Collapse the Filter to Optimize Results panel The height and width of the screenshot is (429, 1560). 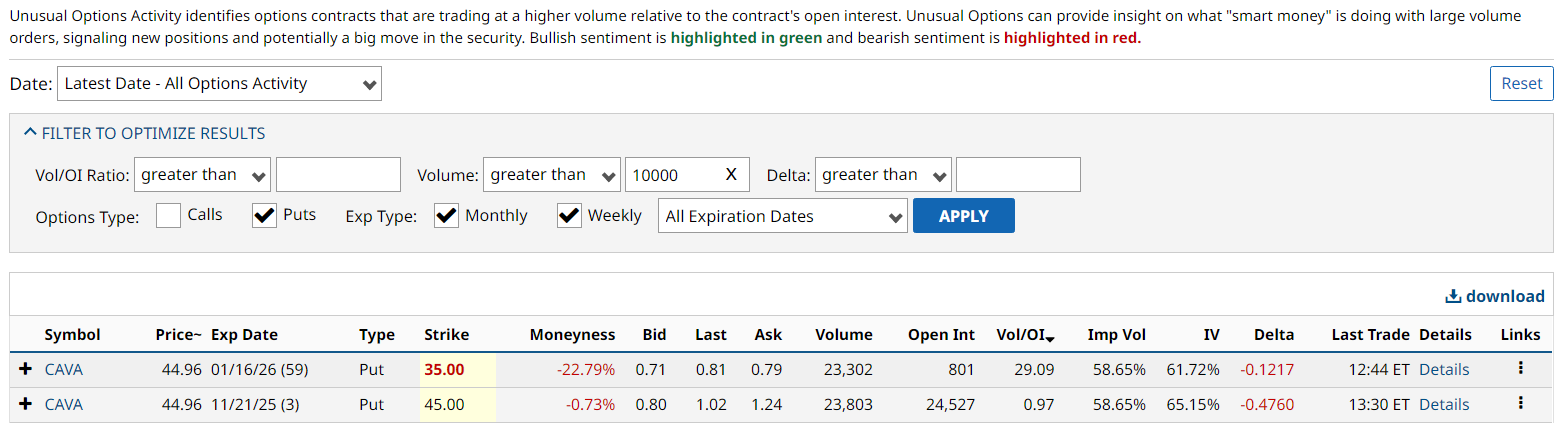point(145,133)
